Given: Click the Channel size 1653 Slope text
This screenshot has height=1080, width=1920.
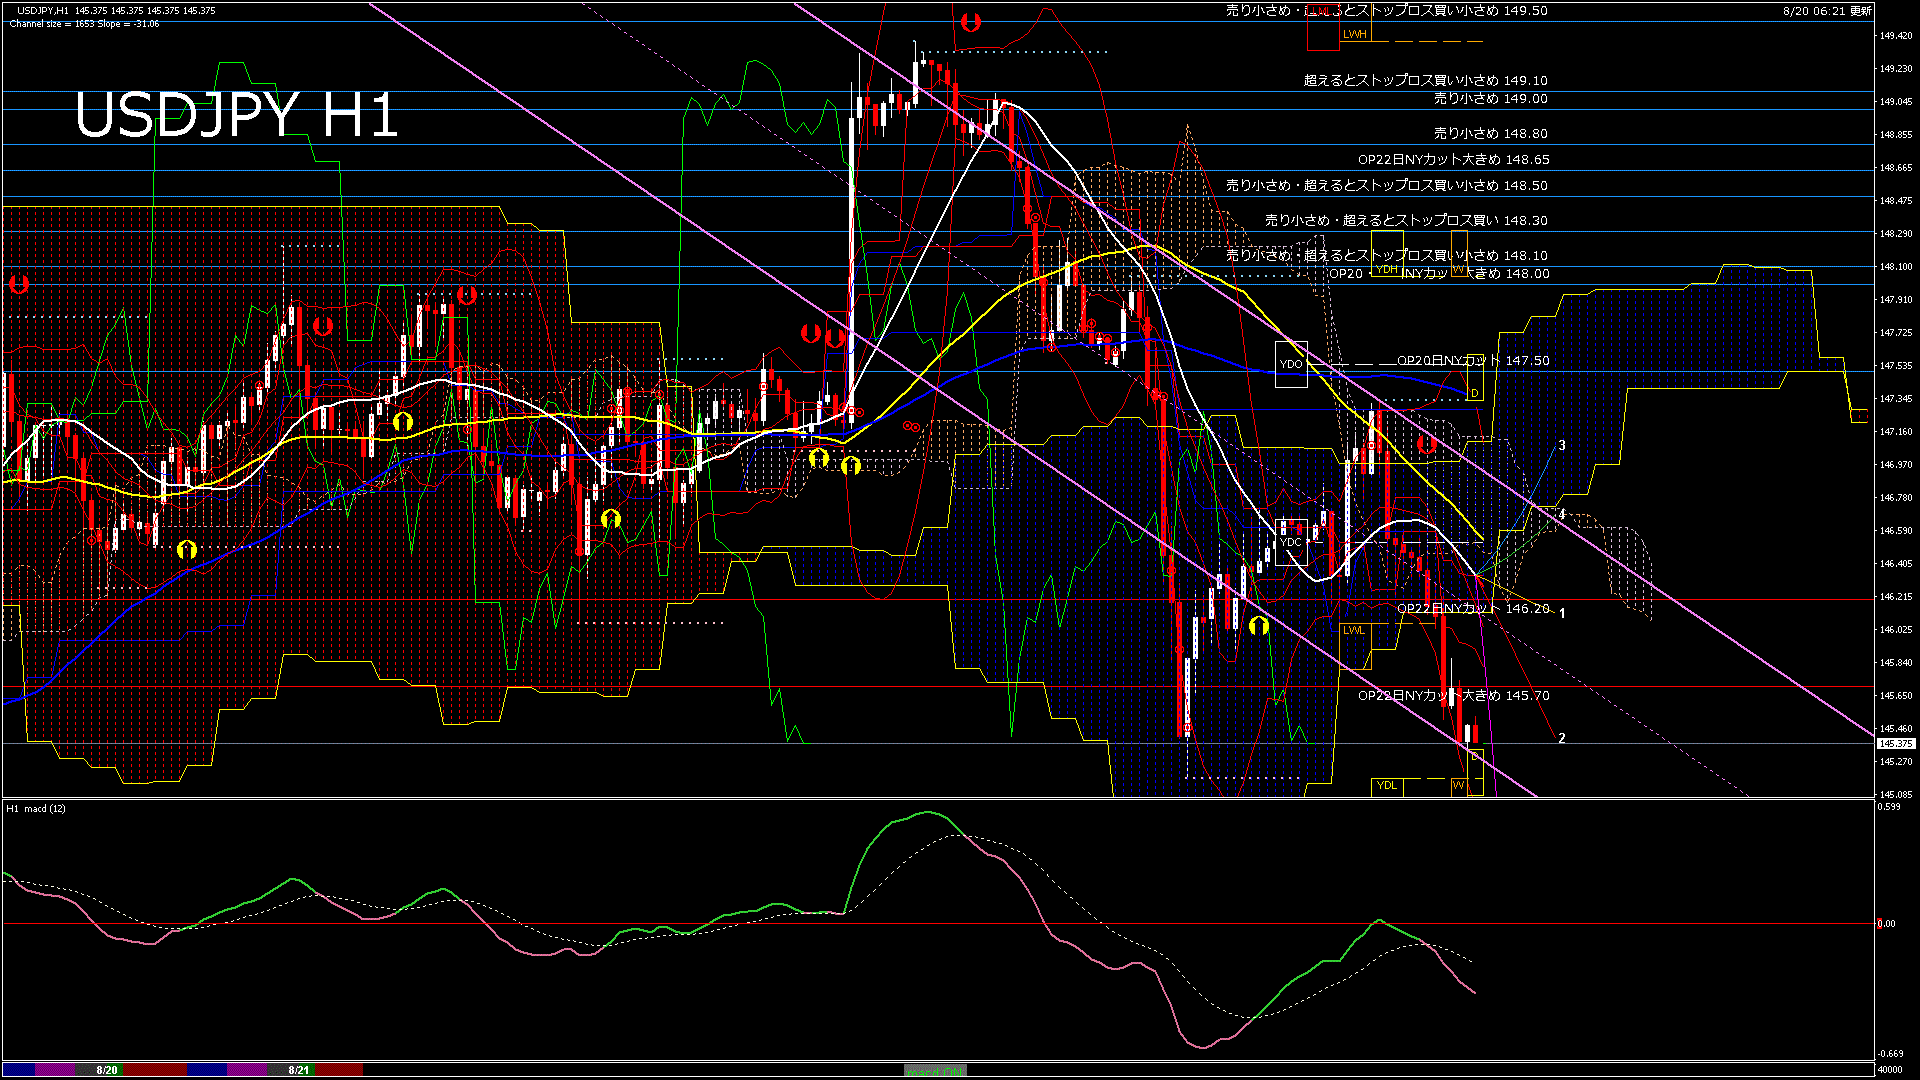Looking at the screenshot, I should [x=84, y=24].
